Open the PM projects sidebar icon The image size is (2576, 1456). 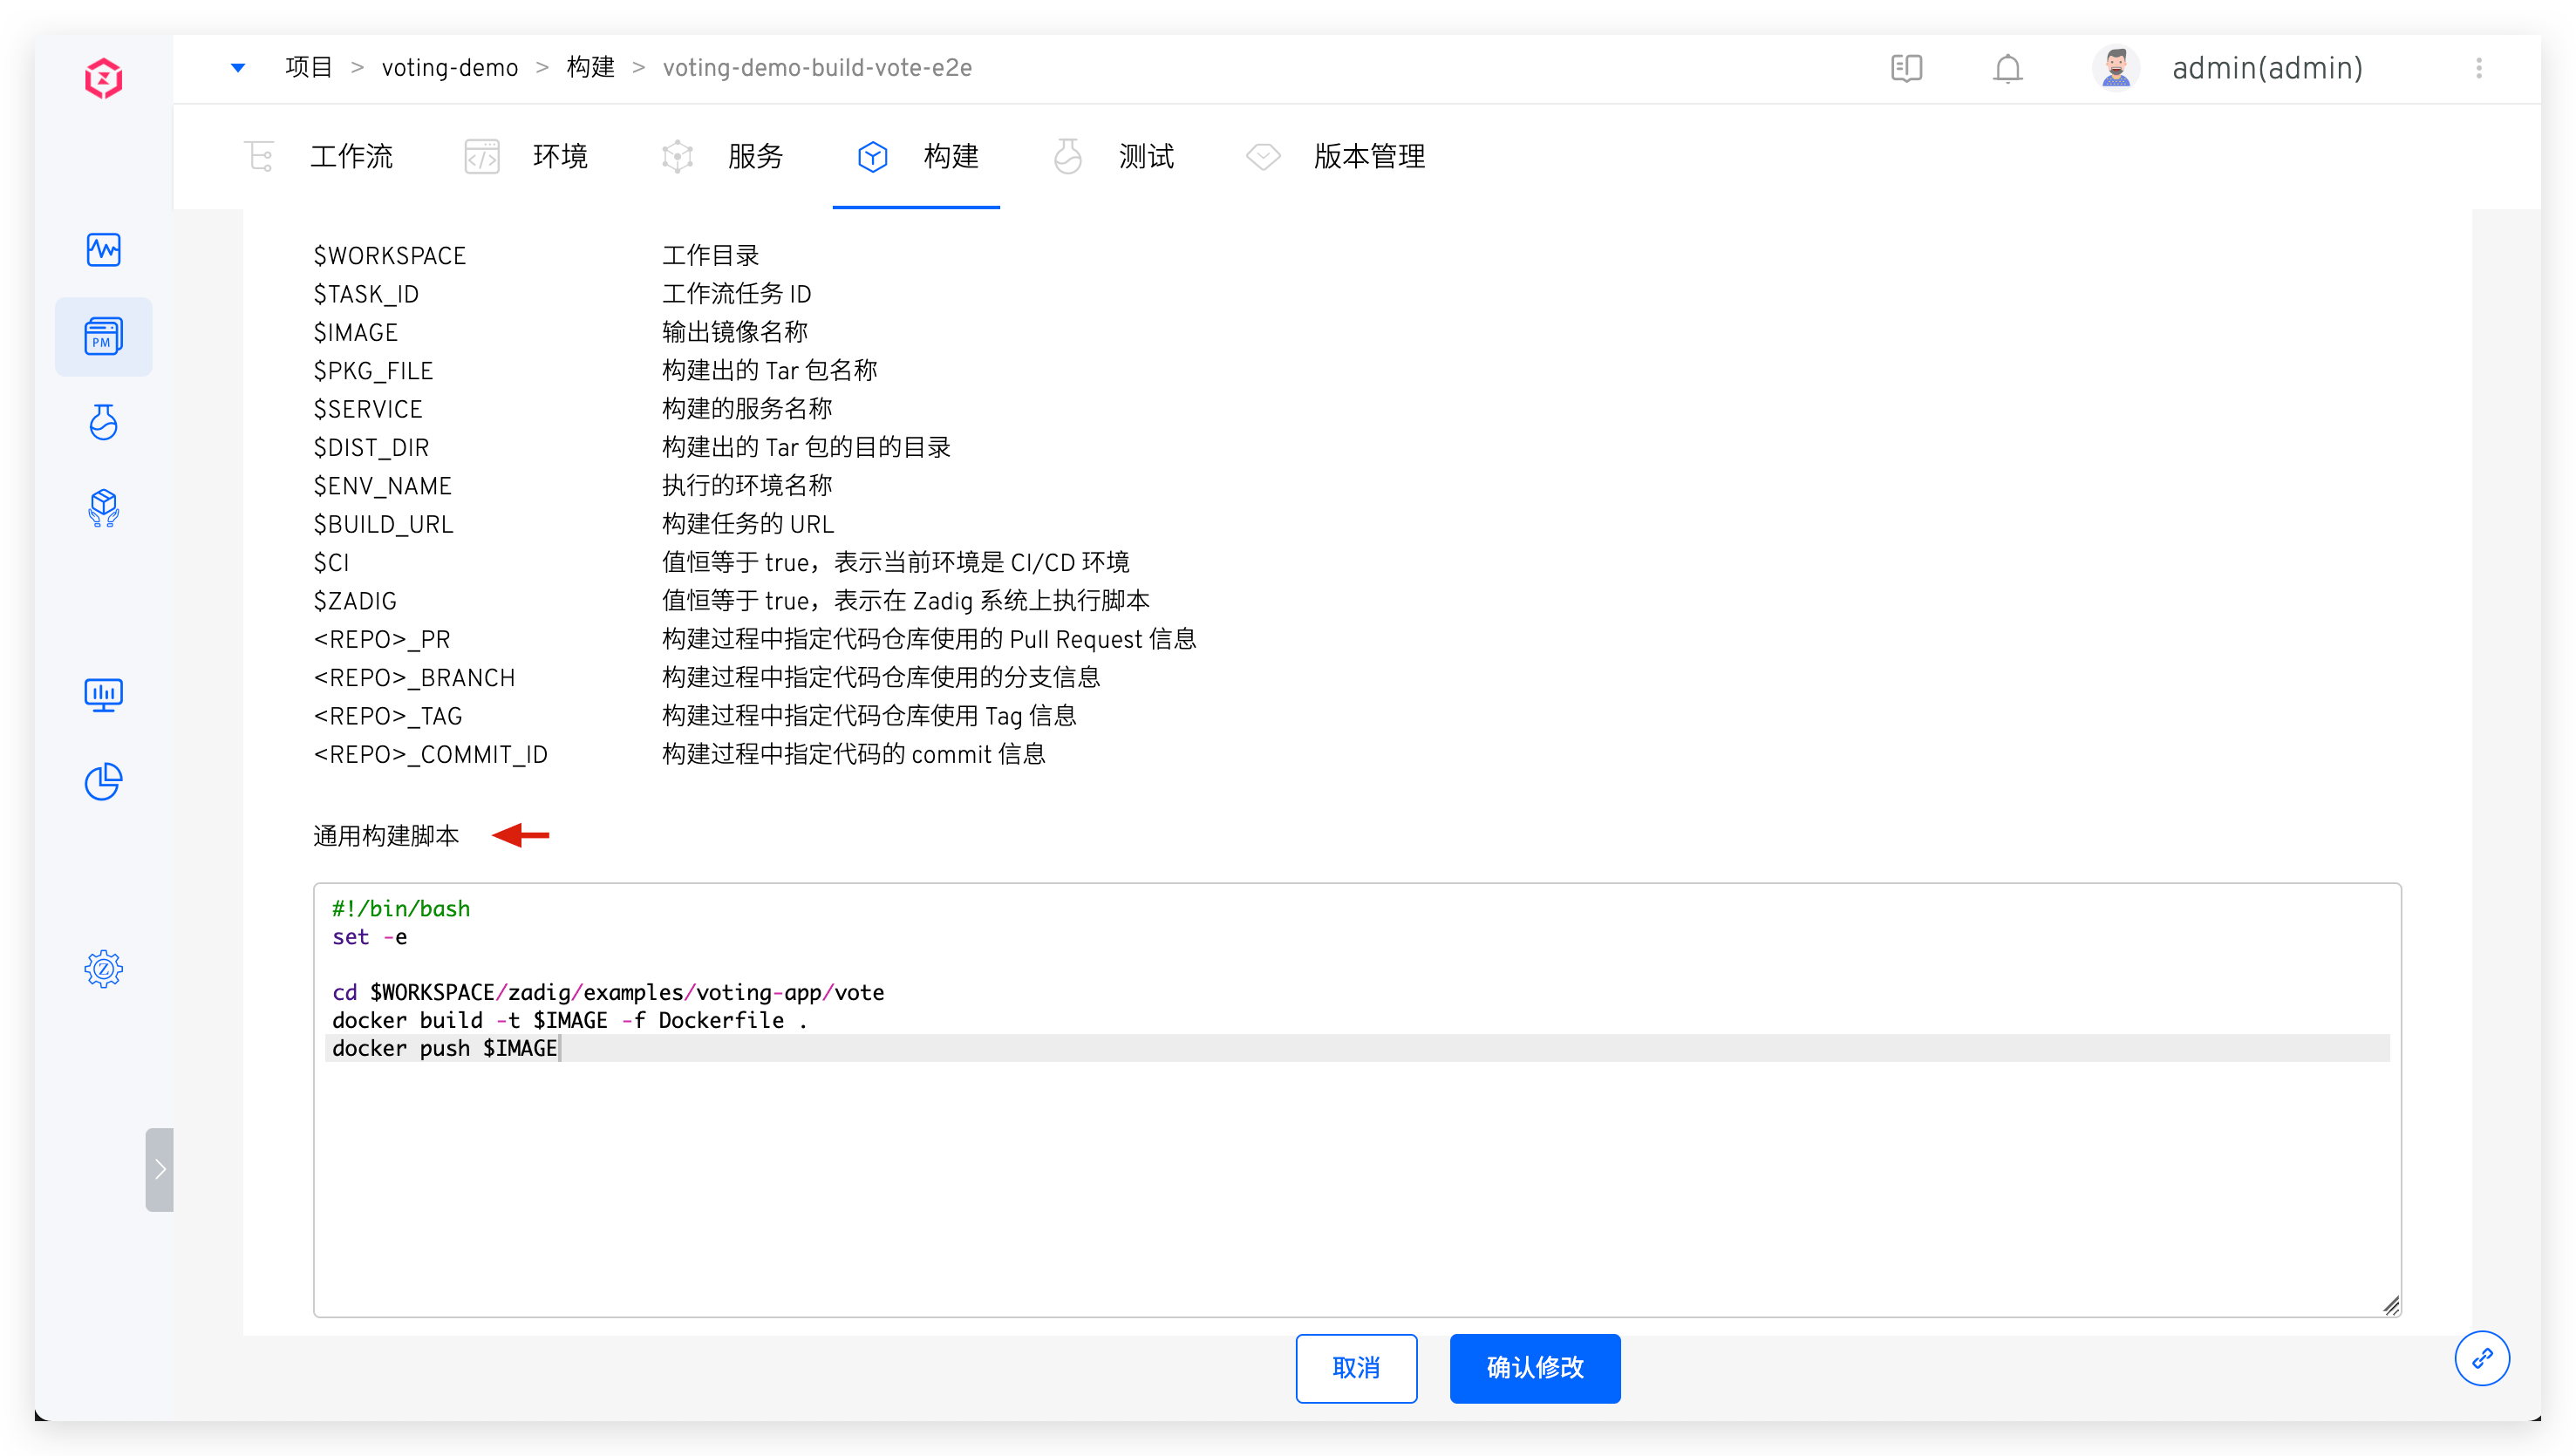103,337
